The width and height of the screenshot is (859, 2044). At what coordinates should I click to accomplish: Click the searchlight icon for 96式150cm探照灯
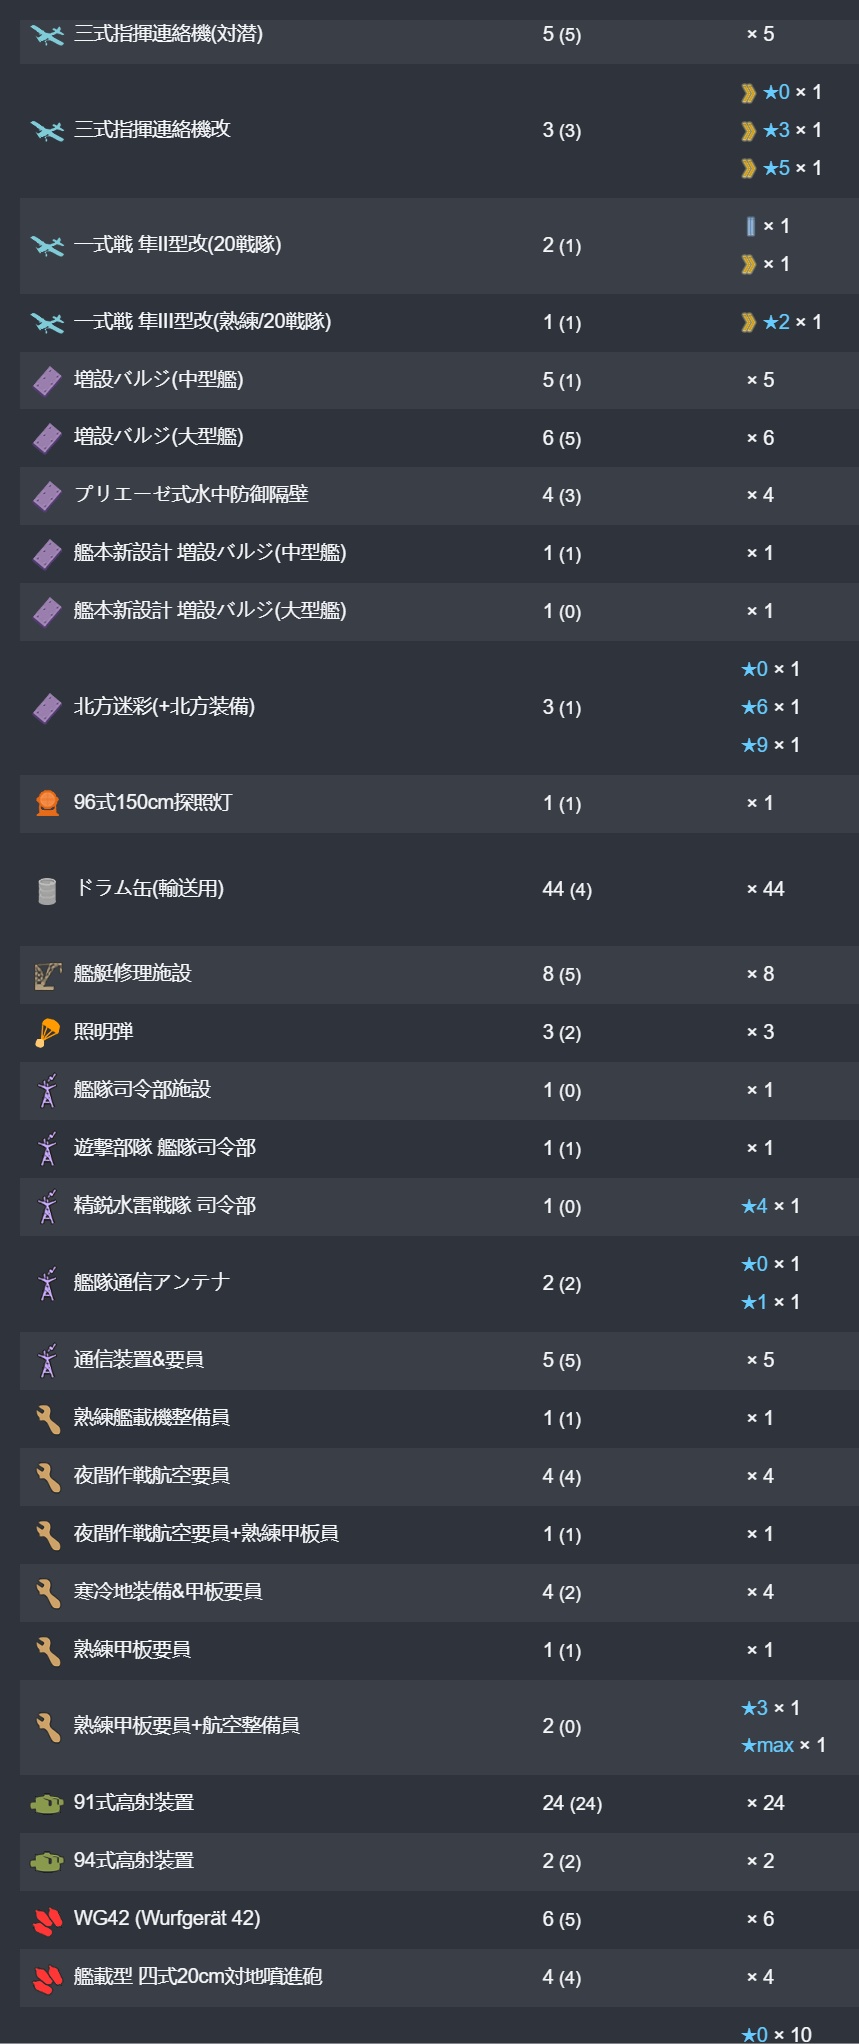coord(47,803)
